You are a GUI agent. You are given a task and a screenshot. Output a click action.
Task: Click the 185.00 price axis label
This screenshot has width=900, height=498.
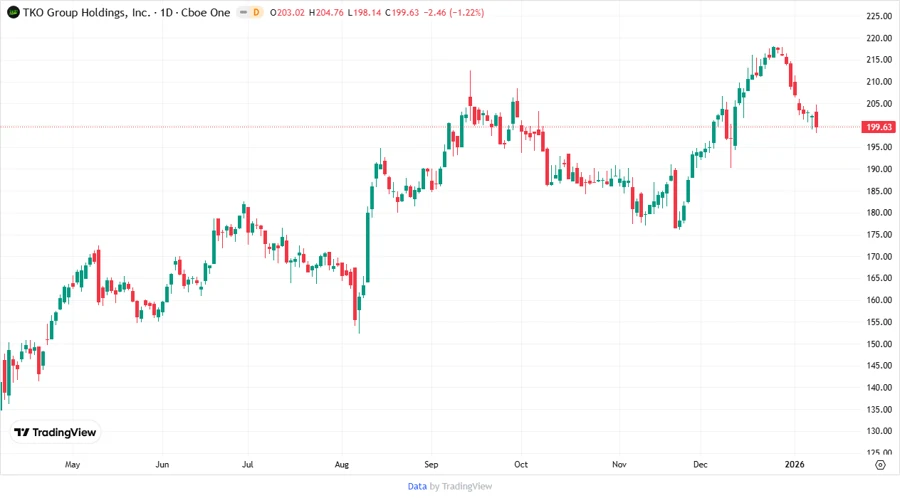point(879,190)
